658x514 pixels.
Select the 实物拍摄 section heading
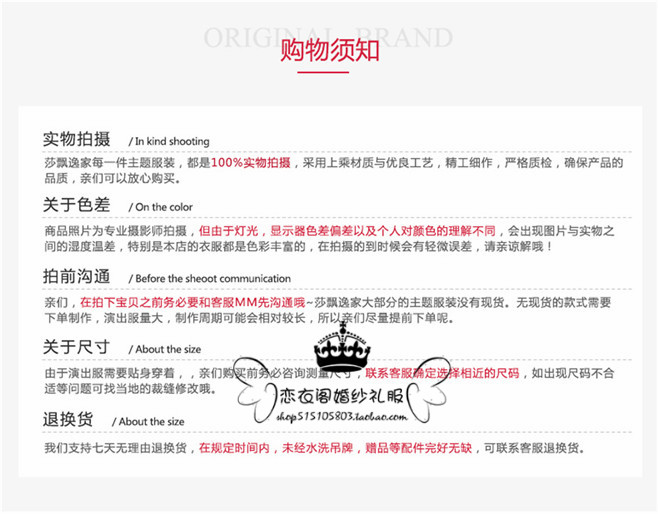tap(76, 139)
